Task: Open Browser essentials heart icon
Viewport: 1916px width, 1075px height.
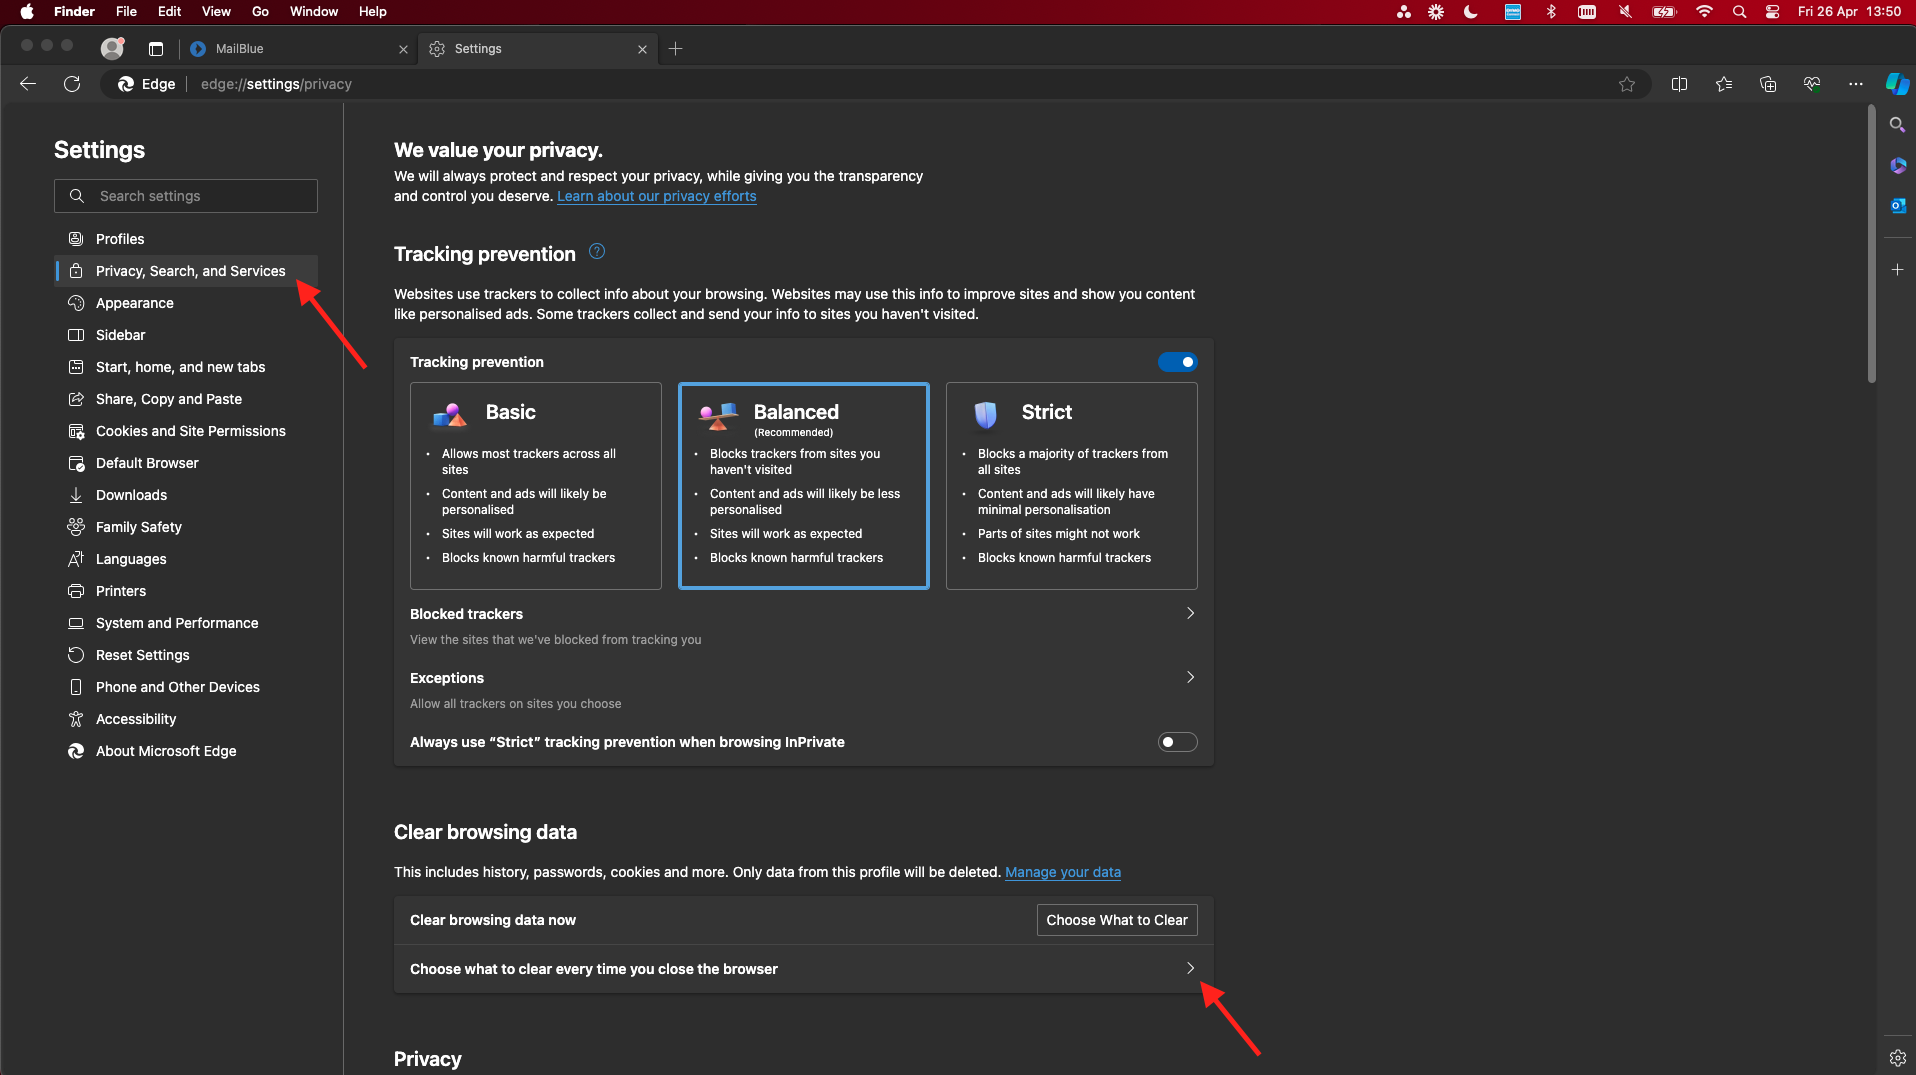Action: click(x=1812, y=84)
